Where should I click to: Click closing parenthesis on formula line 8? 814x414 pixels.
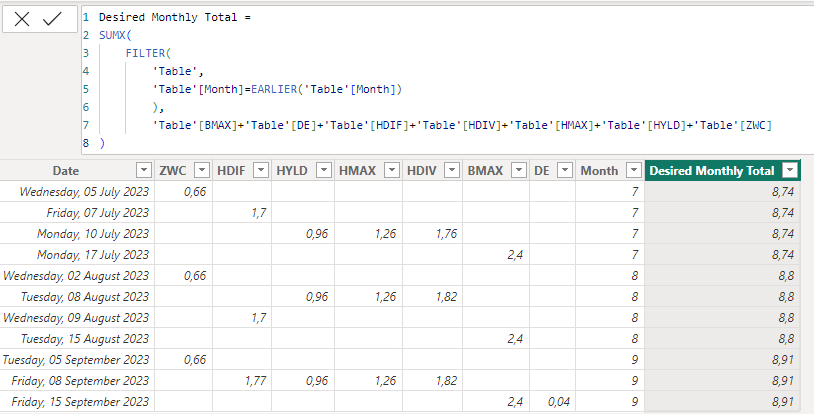[102, 143]
